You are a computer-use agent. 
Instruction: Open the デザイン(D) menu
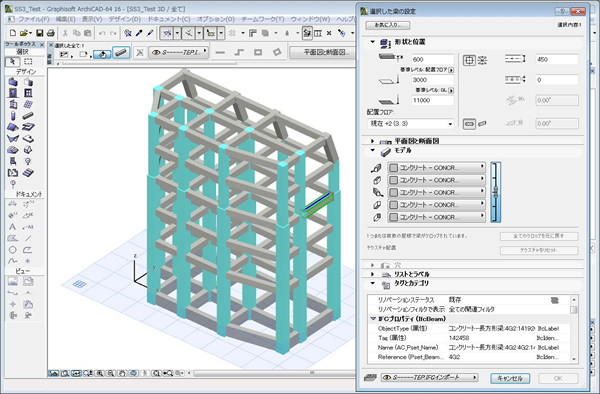[x=124, y=19]
